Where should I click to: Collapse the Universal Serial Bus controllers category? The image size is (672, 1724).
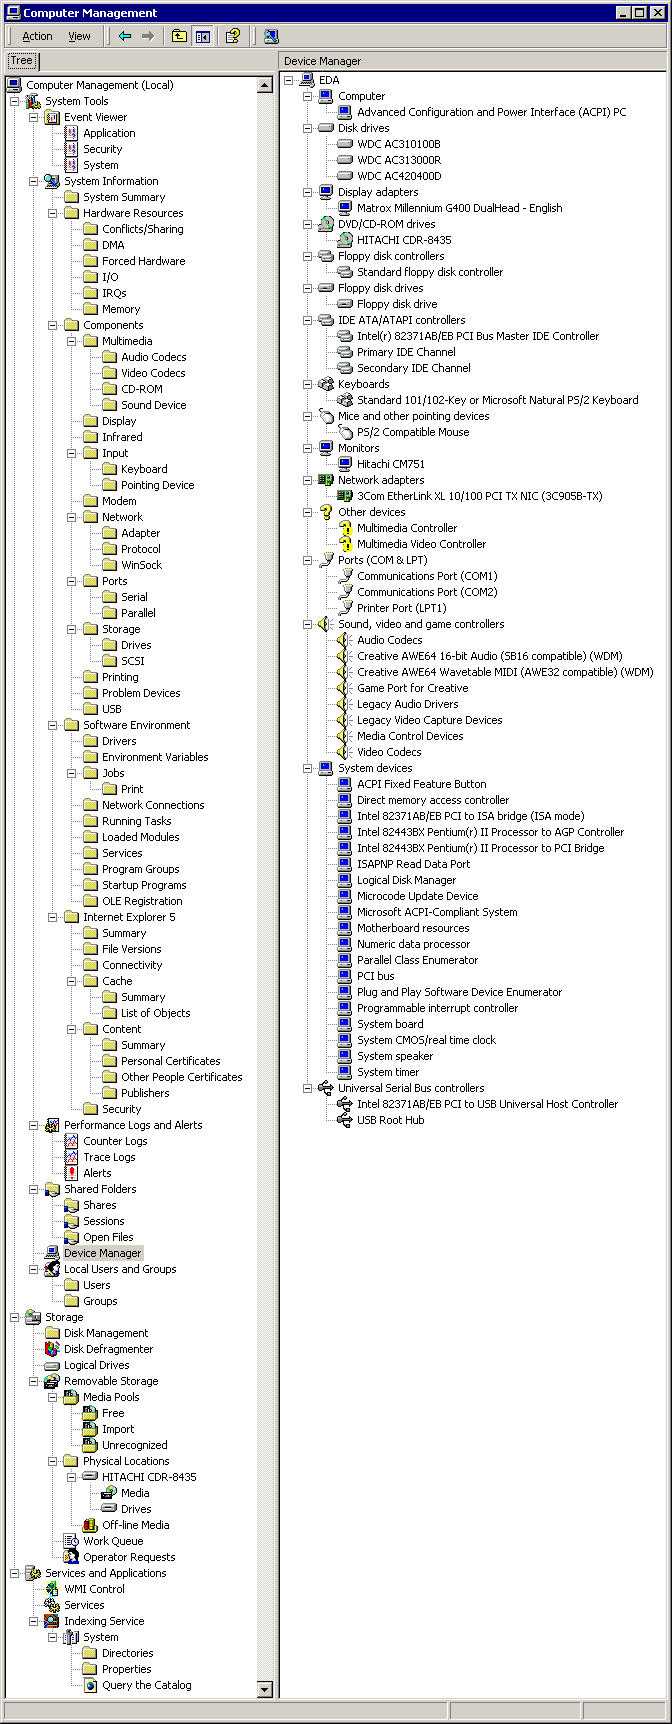[308, 1088]
